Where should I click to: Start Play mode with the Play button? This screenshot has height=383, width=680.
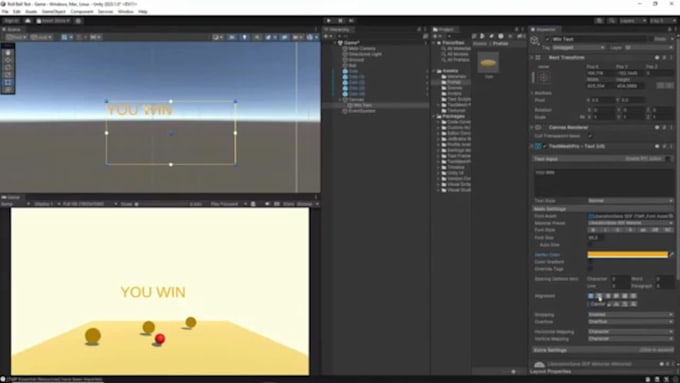click(329, 20)
